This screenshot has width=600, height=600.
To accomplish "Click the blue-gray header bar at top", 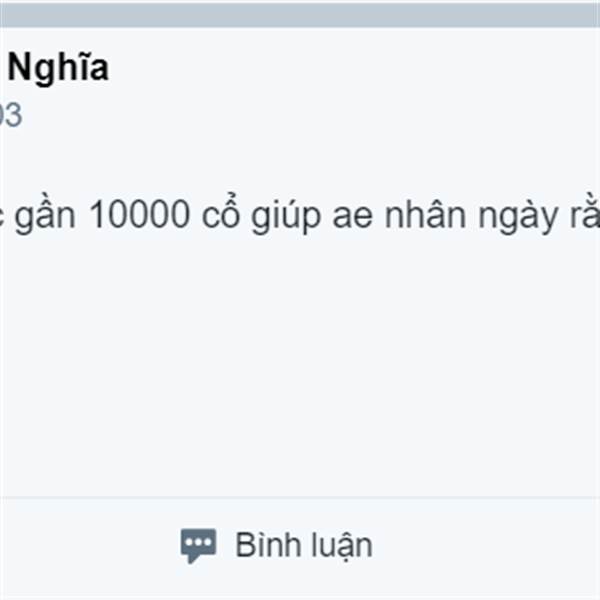I will click(x=300, y=14).
